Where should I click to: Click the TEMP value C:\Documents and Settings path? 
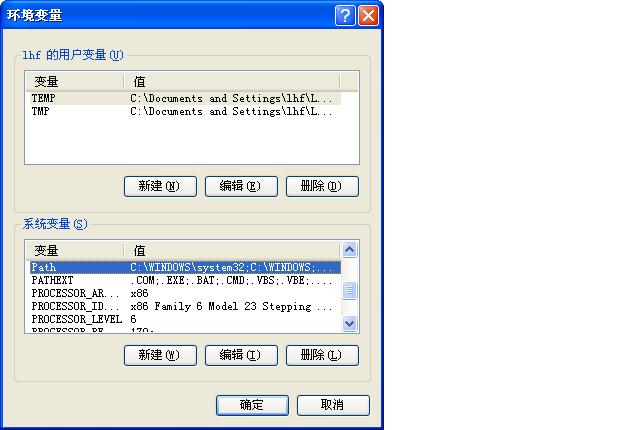(x=231, y=98)
